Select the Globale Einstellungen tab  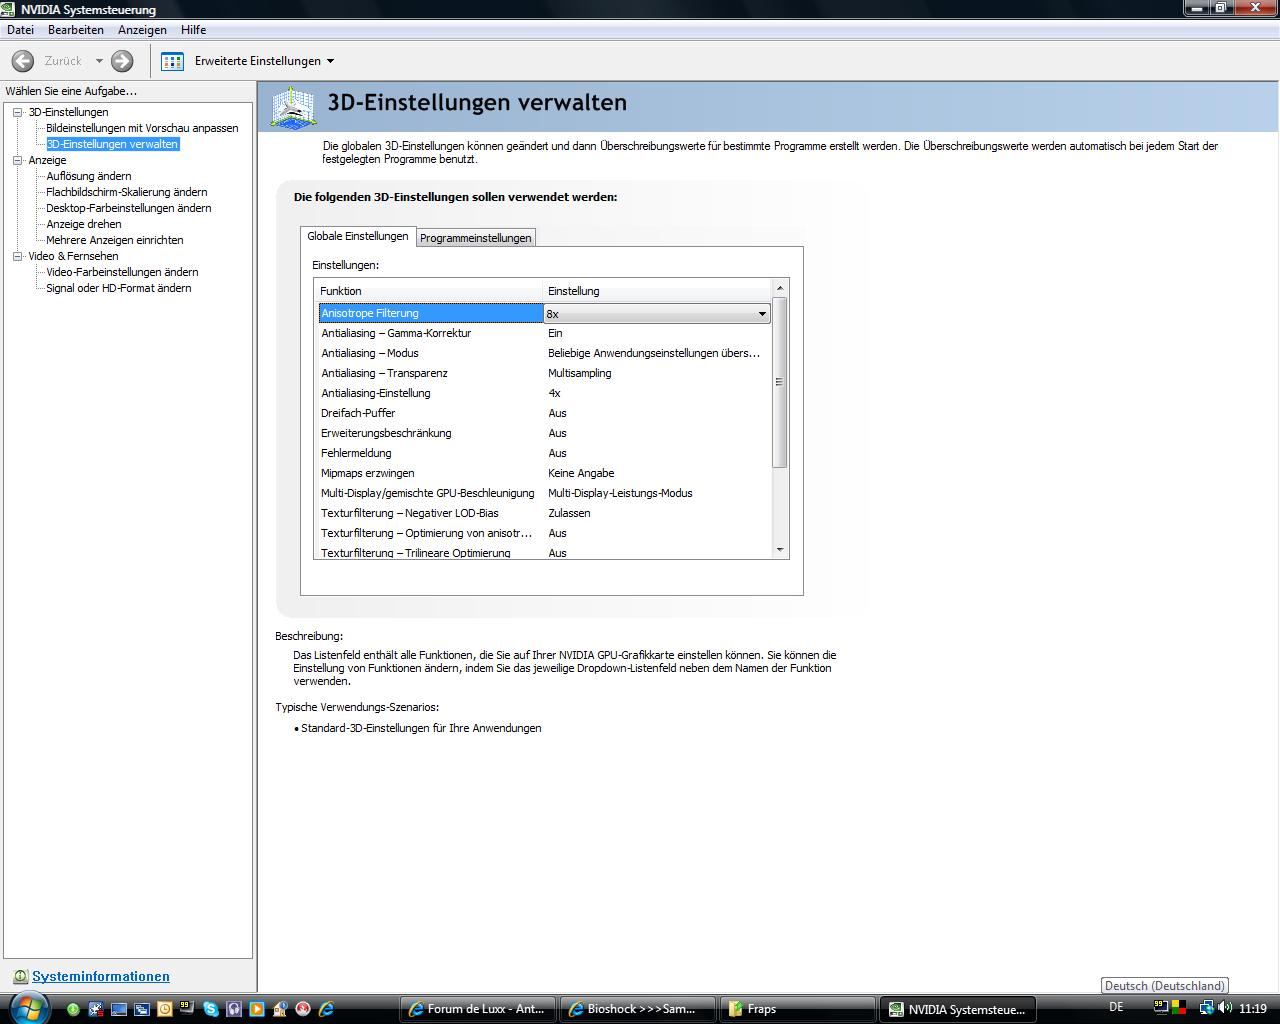358,236
